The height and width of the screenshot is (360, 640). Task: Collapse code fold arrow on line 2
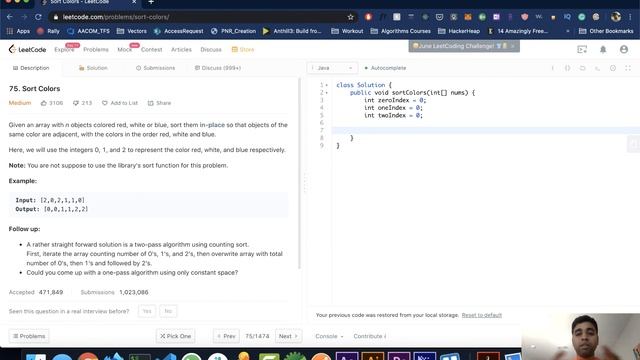click(327, 93)
